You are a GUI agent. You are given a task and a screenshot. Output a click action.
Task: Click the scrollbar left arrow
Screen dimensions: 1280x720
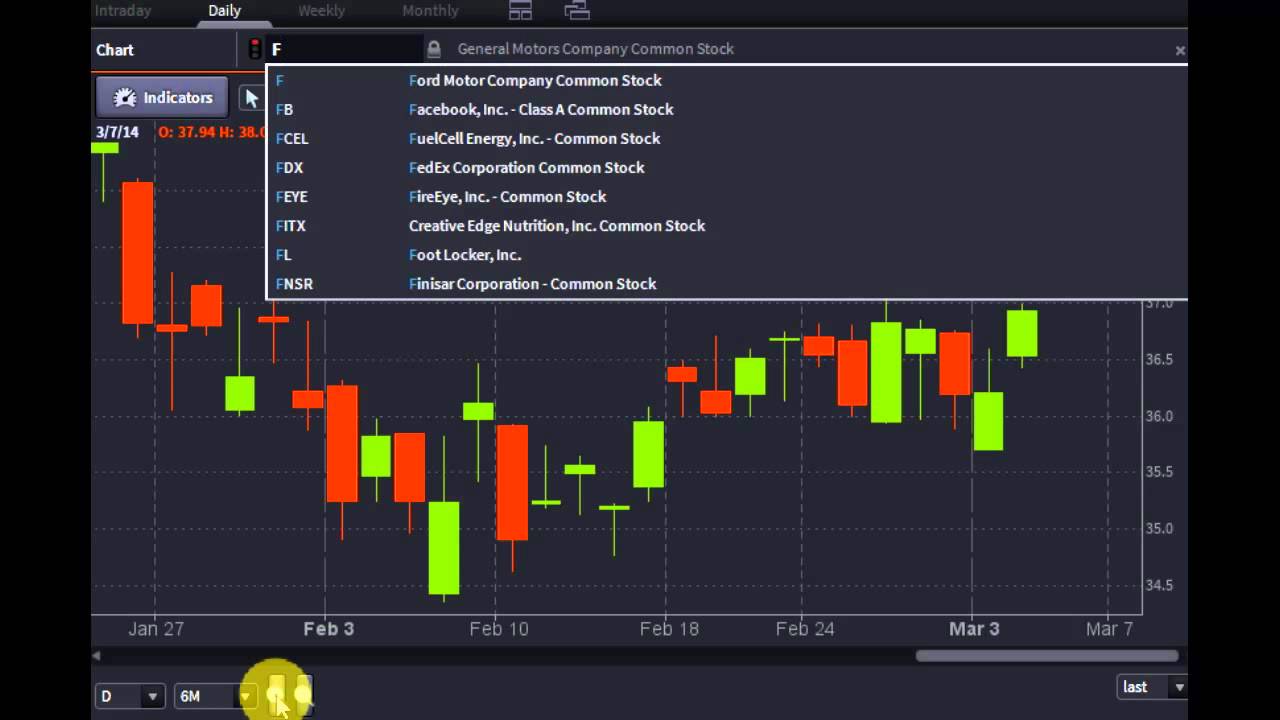[96, 656]
